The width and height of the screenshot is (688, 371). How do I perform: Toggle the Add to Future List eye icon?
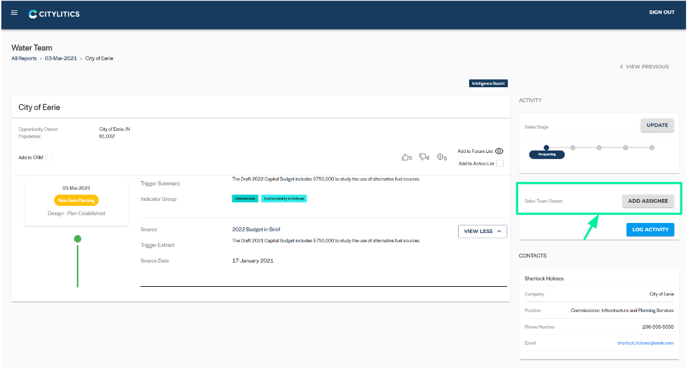(499, 151)
